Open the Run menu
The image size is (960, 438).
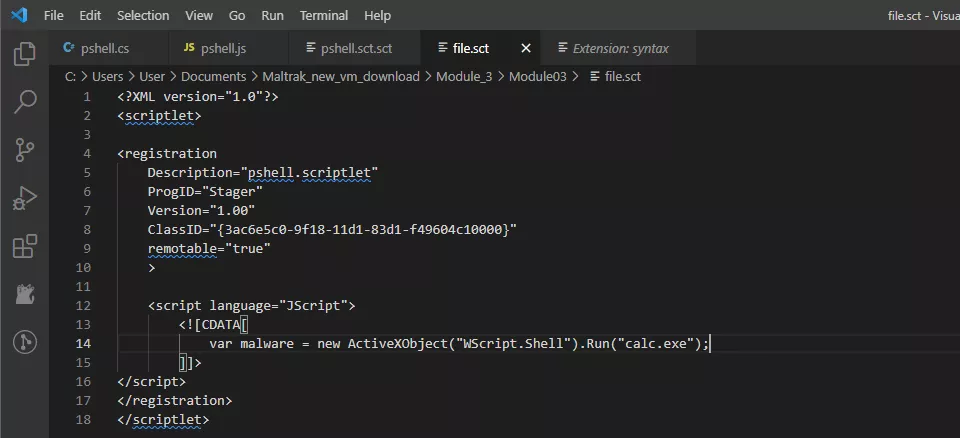click(x=272, y=16)
